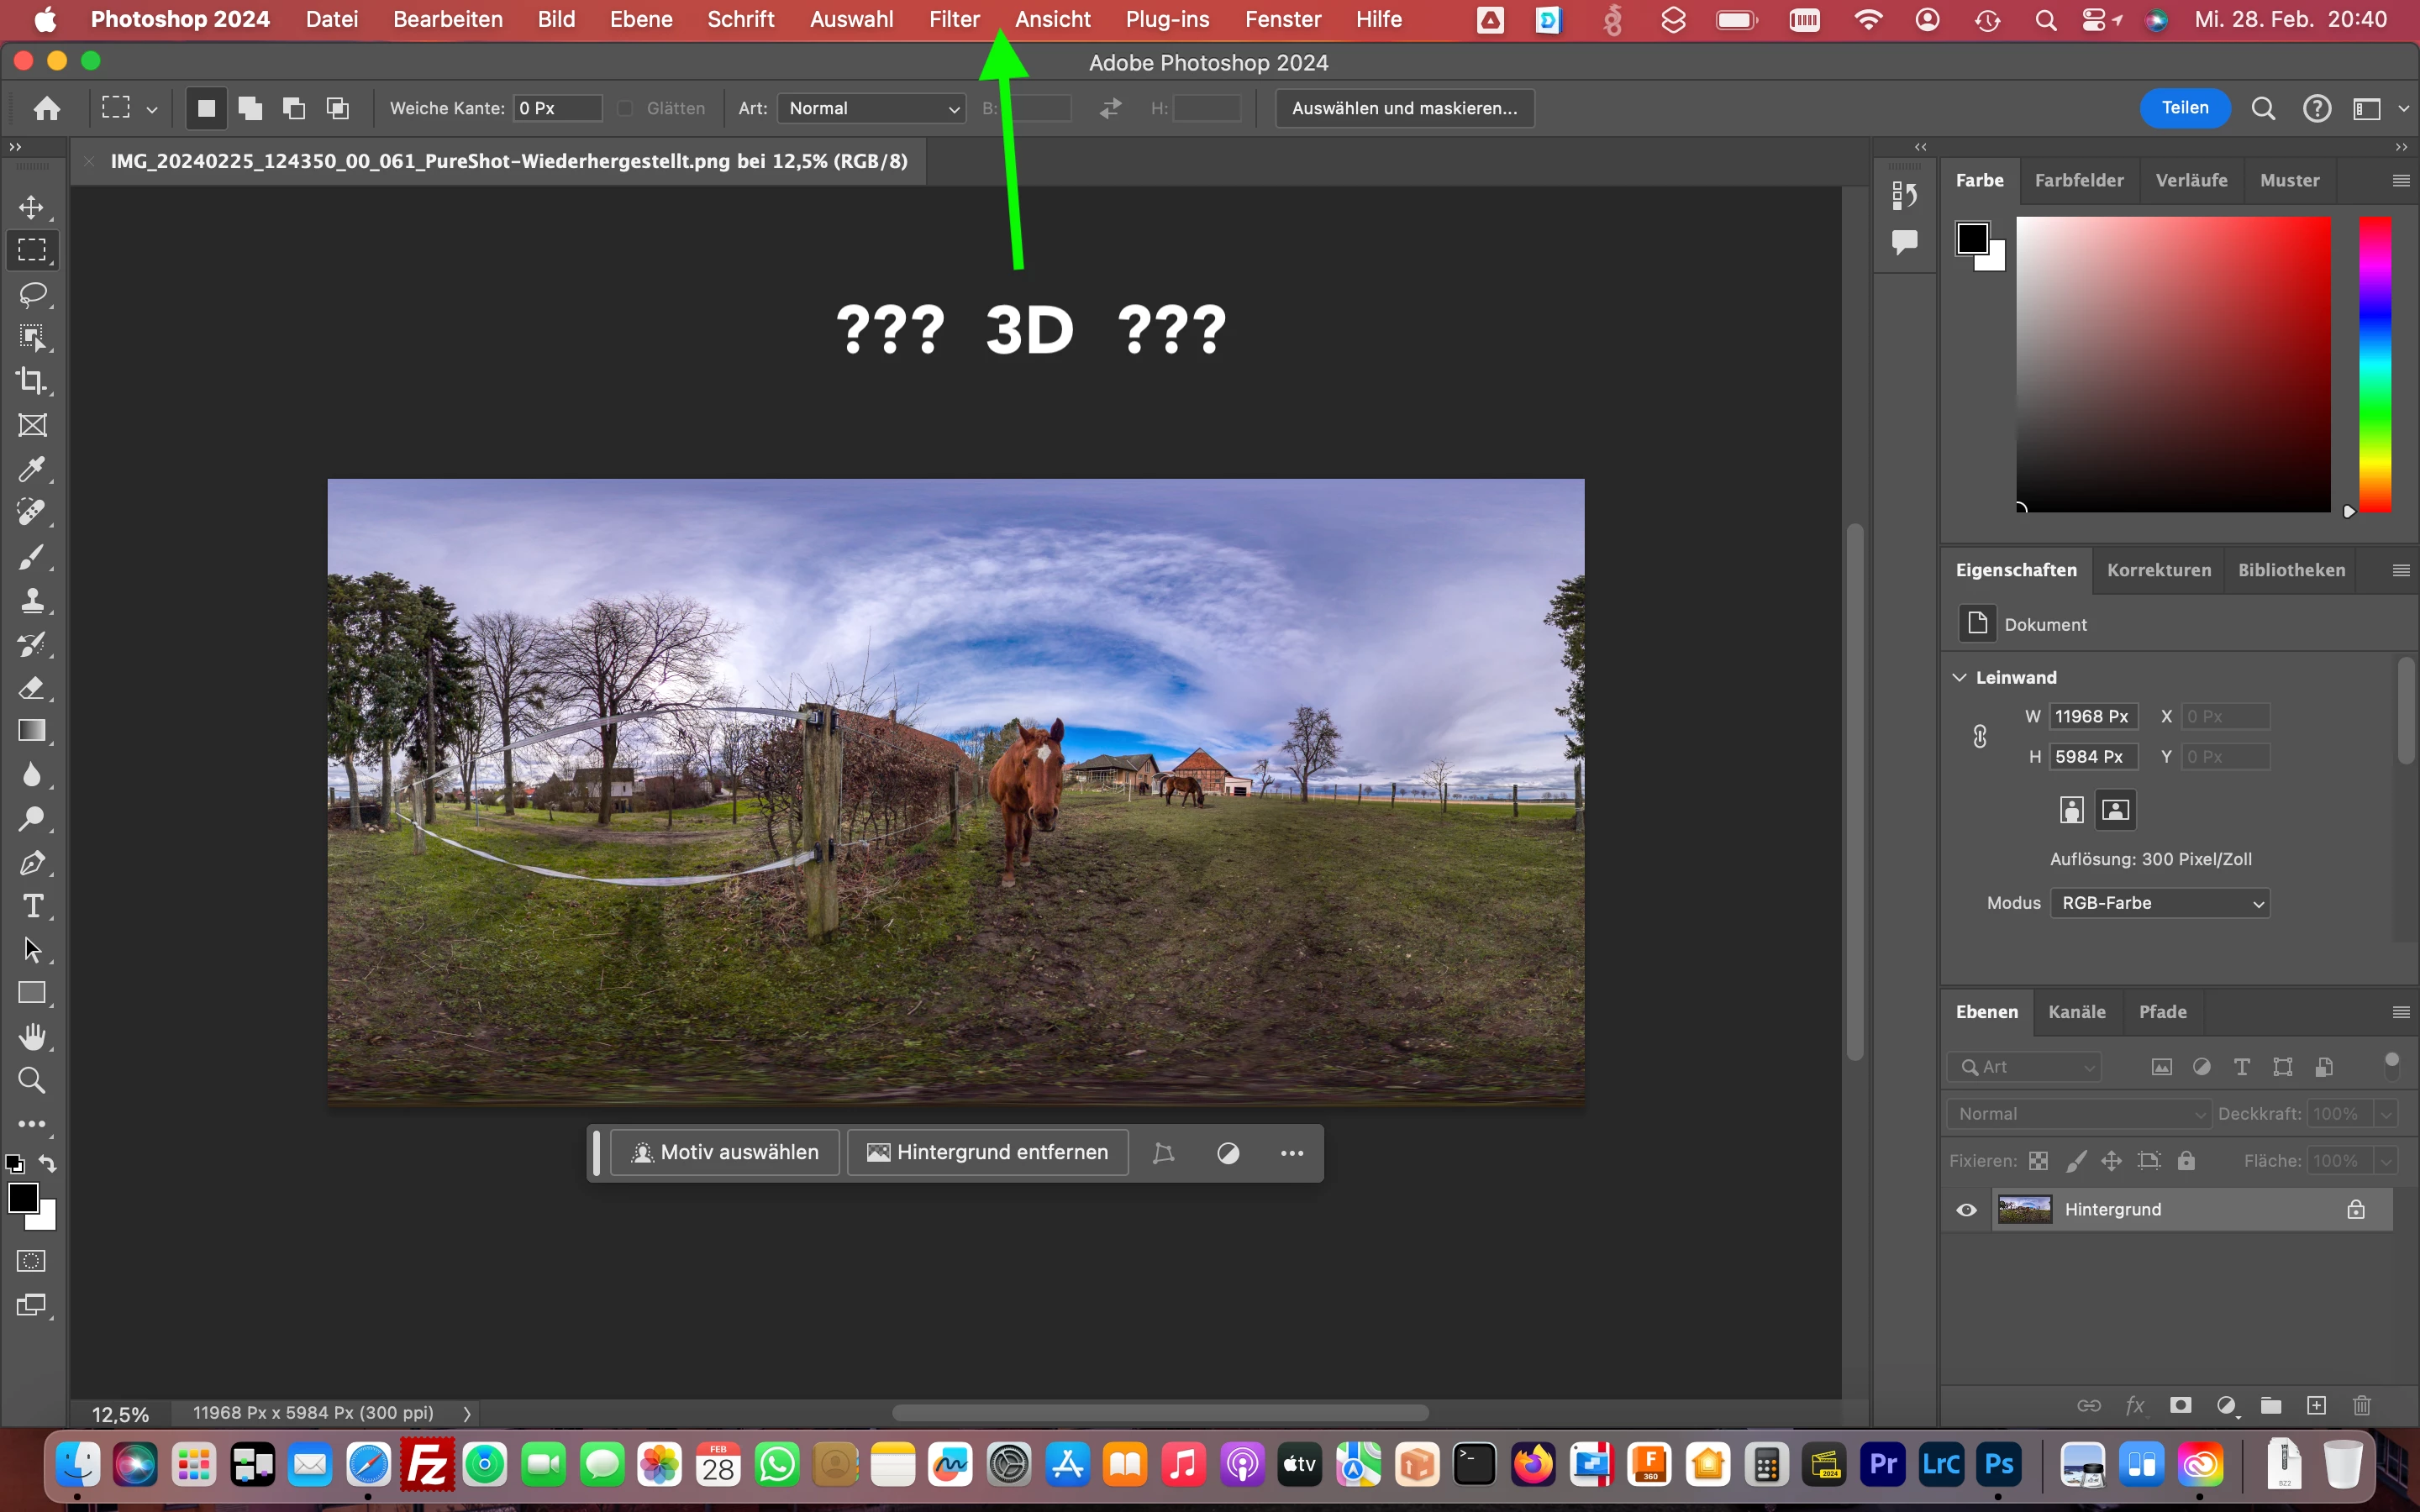Select the Eyedropper tool
This screenshot has height=1512, width=2420.
tap(31, 469)
